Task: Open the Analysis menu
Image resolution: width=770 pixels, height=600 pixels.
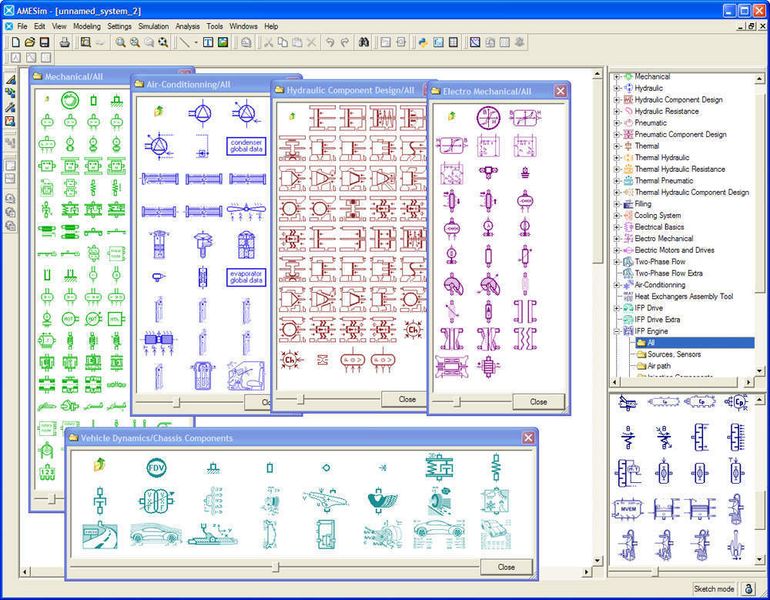Action: point(188,26)
